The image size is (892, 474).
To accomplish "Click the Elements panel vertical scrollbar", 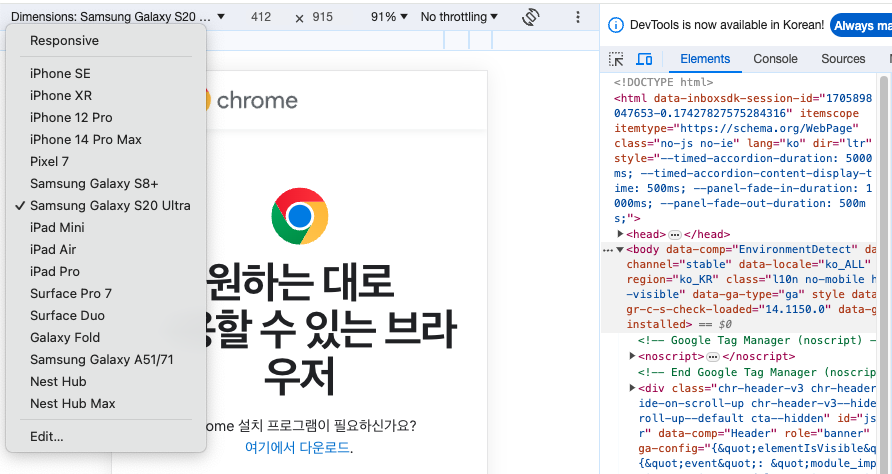I will (x=883, y=273).
